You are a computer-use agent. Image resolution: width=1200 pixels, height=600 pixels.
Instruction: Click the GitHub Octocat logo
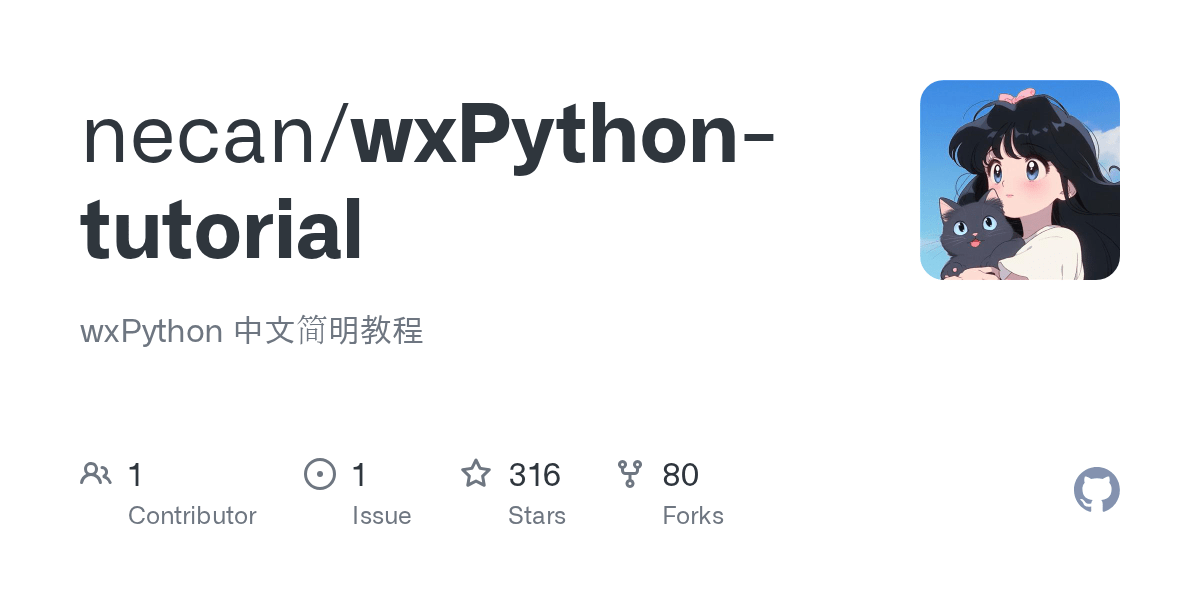click(x=1097, y=490)
